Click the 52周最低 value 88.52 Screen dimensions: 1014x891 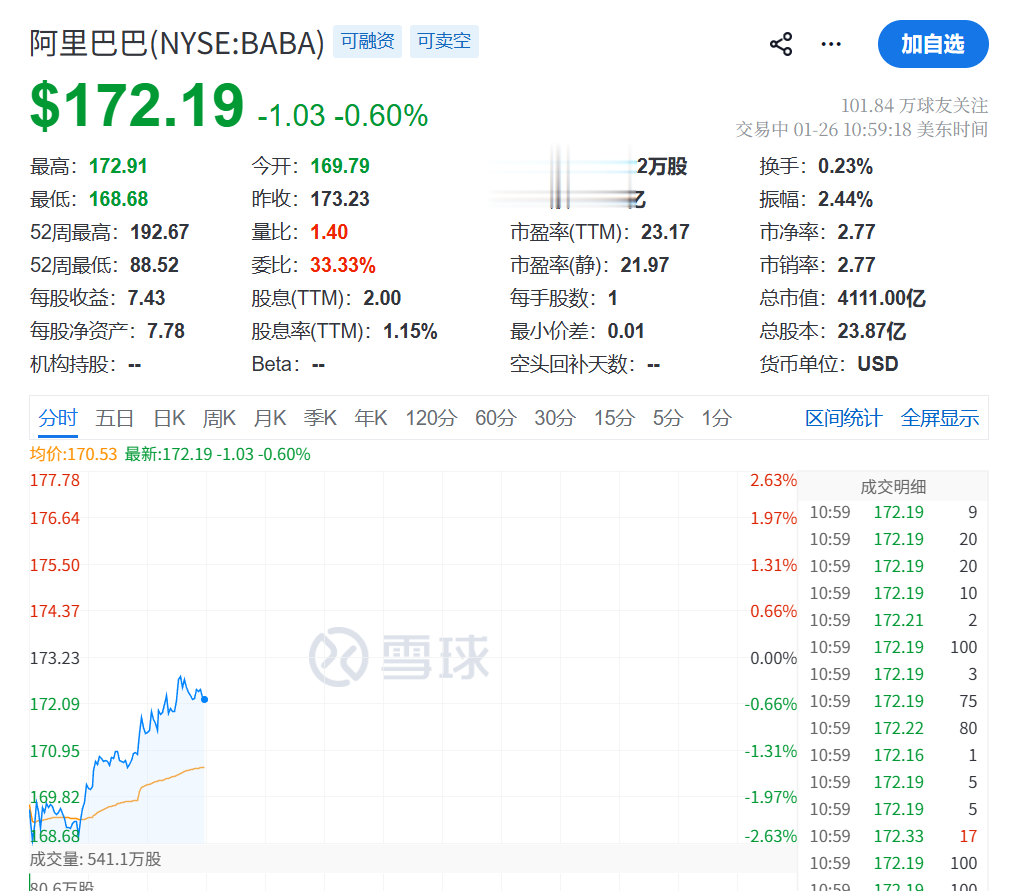tap(155, 265)
